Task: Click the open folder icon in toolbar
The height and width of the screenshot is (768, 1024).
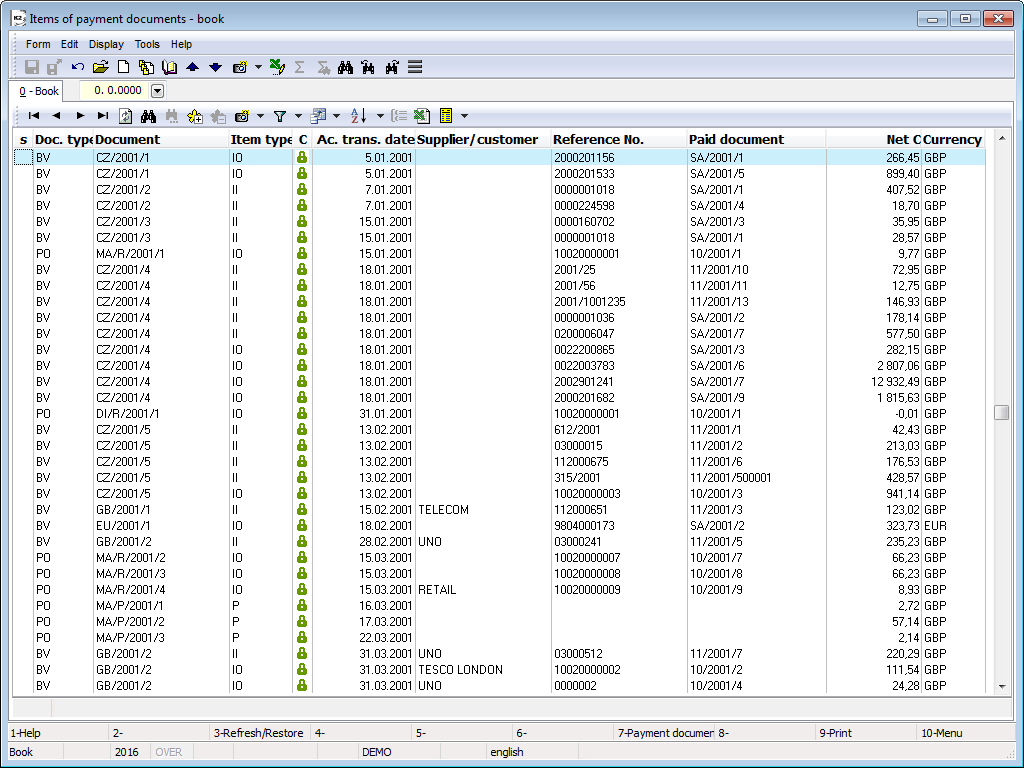Action: coord(100,67)
